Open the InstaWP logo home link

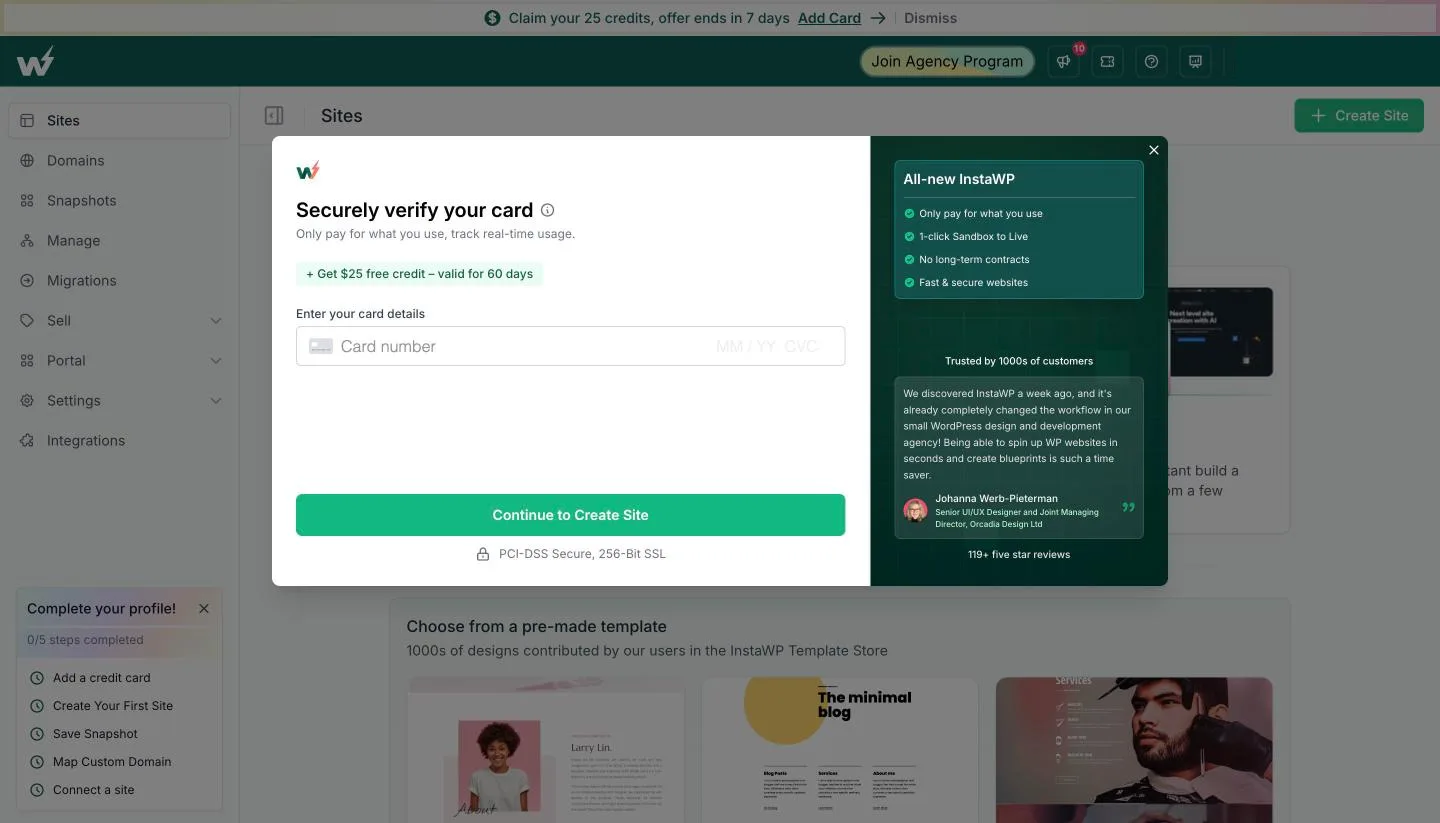tap(35, 62)
